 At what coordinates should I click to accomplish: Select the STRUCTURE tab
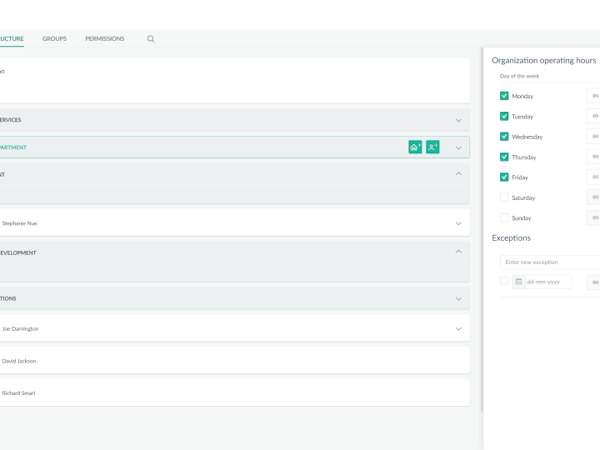11,39
